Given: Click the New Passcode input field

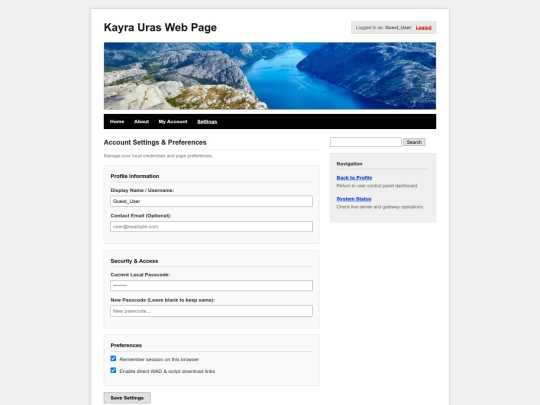Looking at the screenshot, I should pyautogui.click(x=211, y=311).
